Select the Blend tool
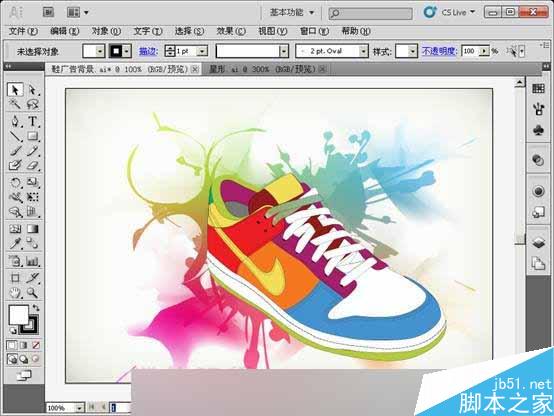The width and height of the screenshot is (554, 416). pyautogui.click(x=33, y=244)
